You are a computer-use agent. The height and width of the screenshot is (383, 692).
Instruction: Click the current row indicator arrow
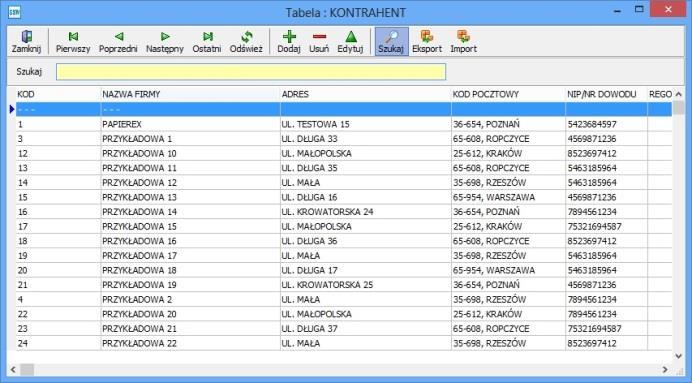(12, 109)
